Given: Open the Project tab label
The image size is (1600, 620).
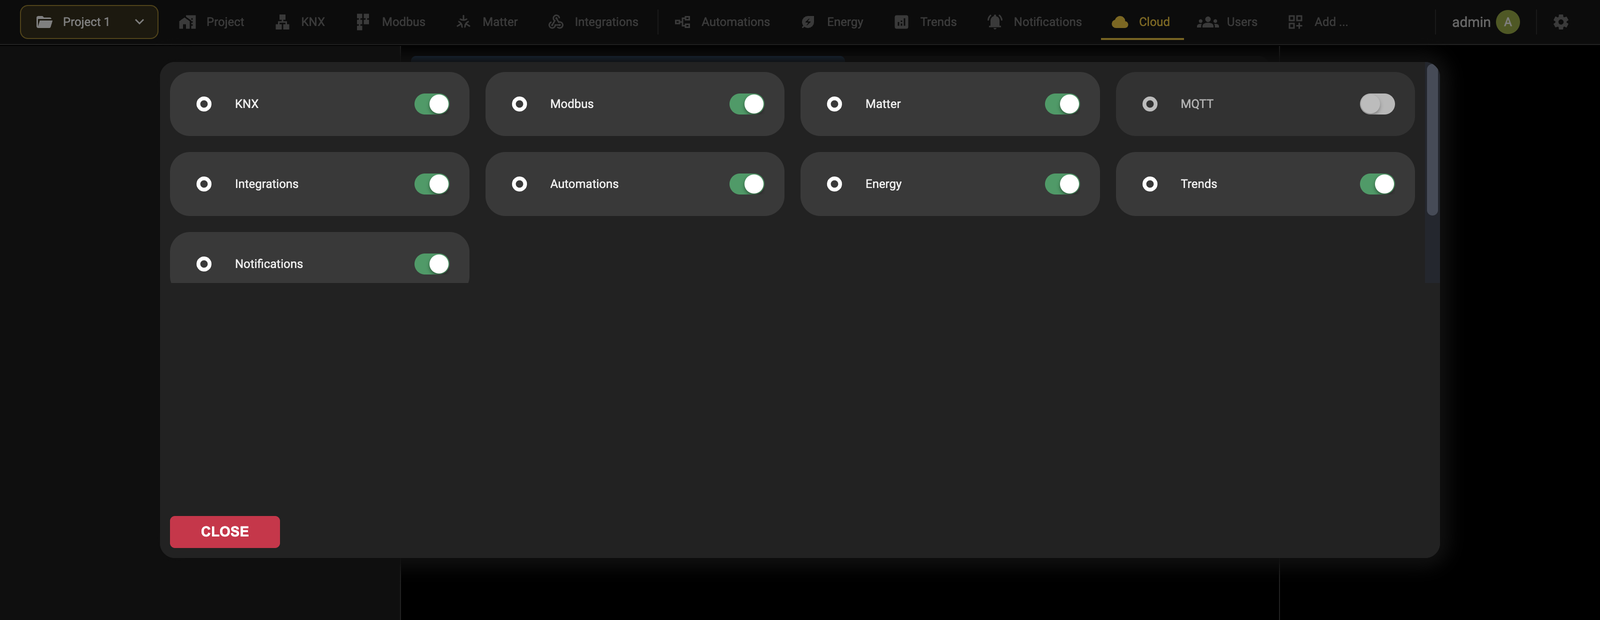Looking at the screenshot, I should (x=225, y=22).
